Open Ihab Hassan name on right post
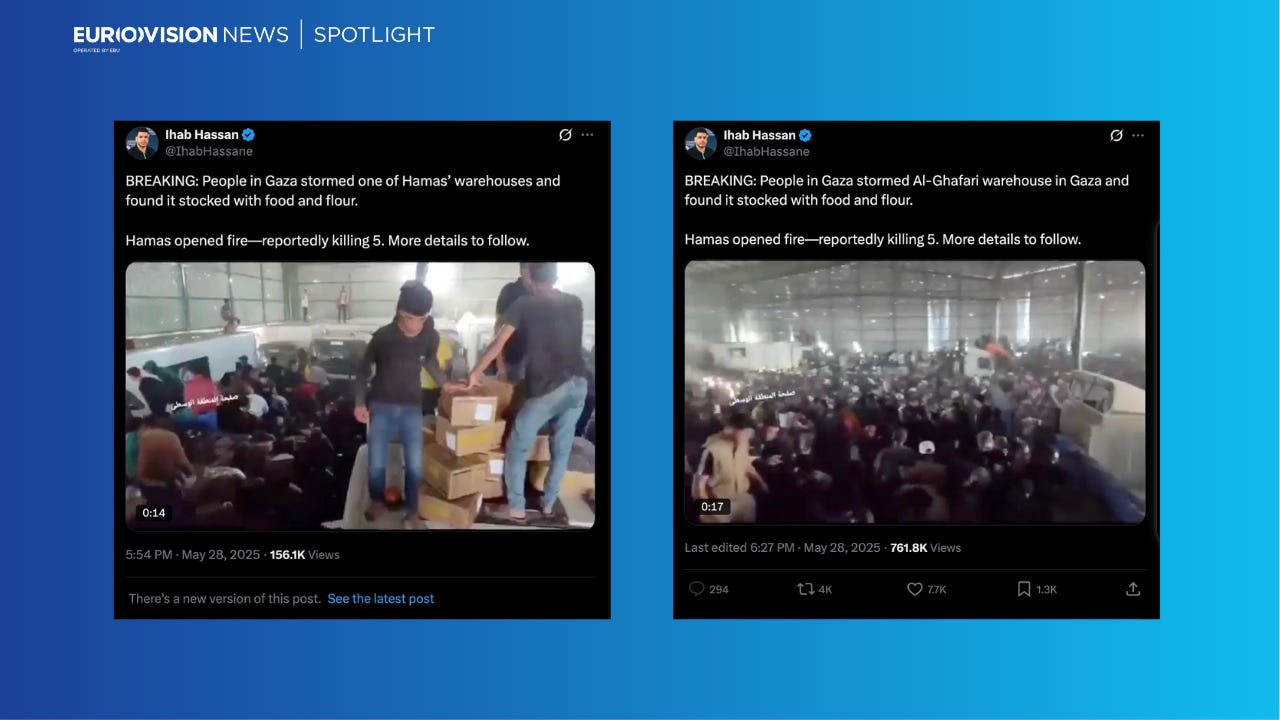Viewport: 1280px width, 720px height. (x=759, y=135)
